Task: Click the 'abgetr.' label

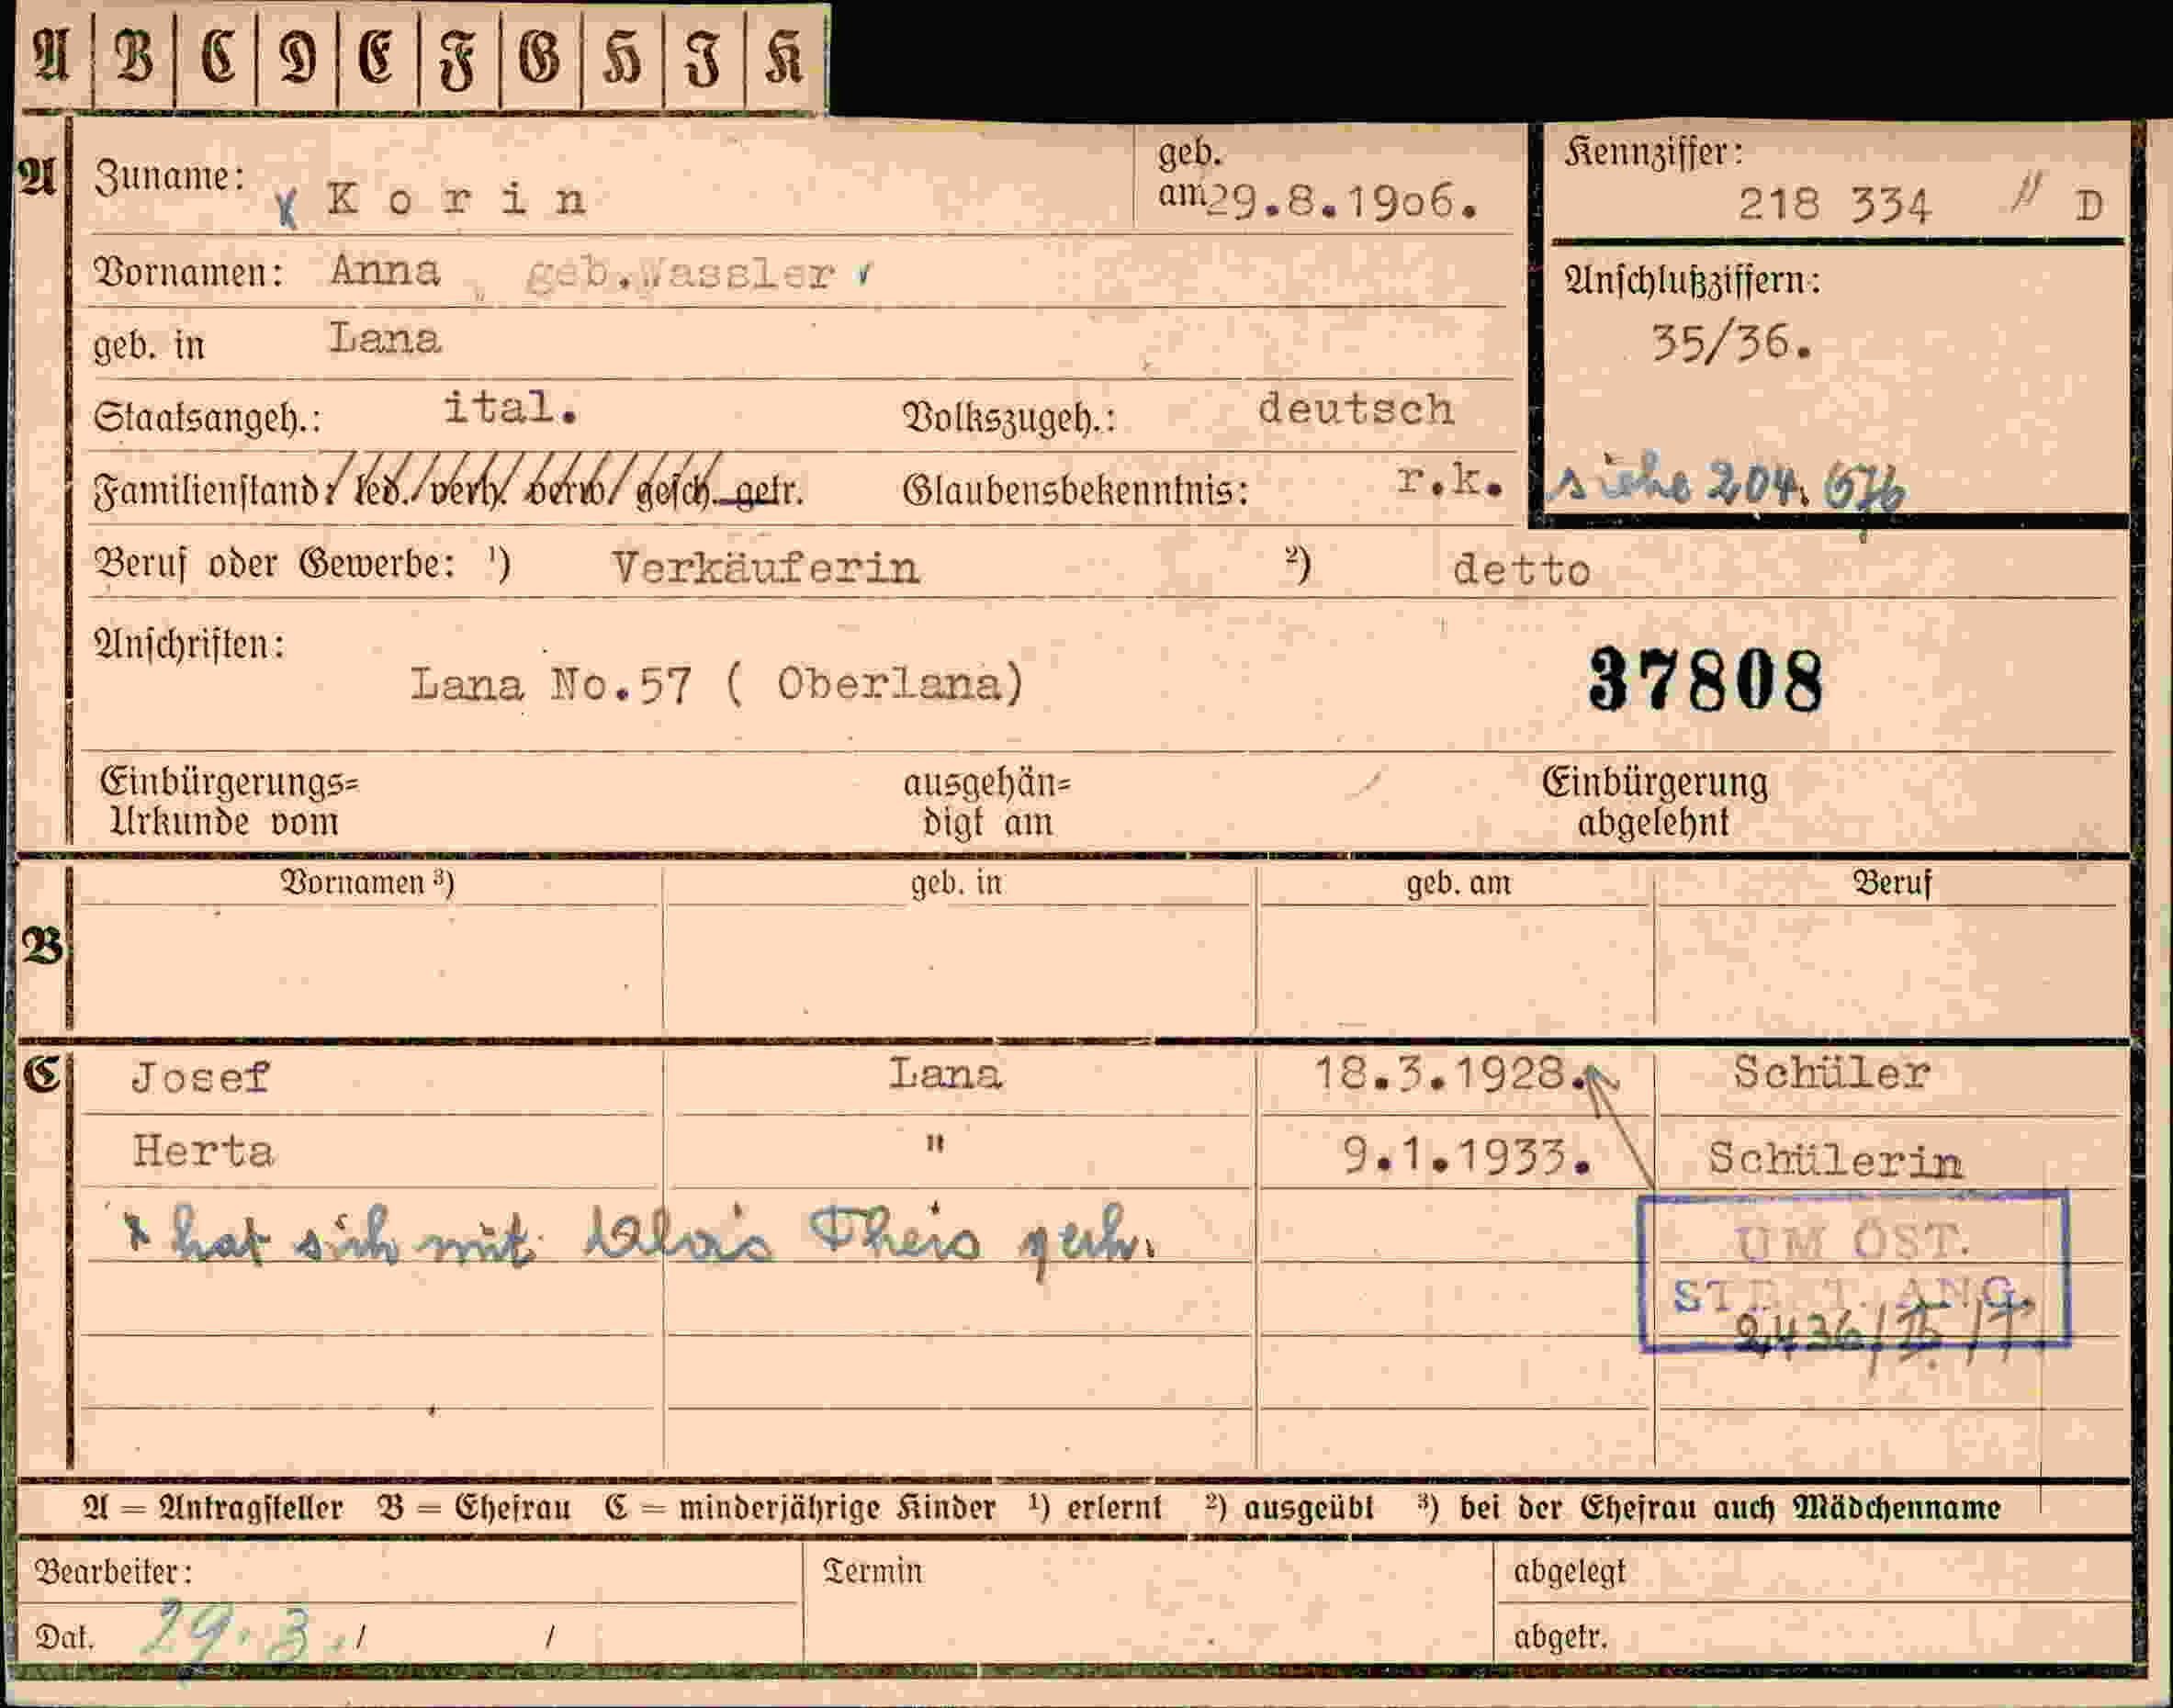Action: coord(1560,1638)
